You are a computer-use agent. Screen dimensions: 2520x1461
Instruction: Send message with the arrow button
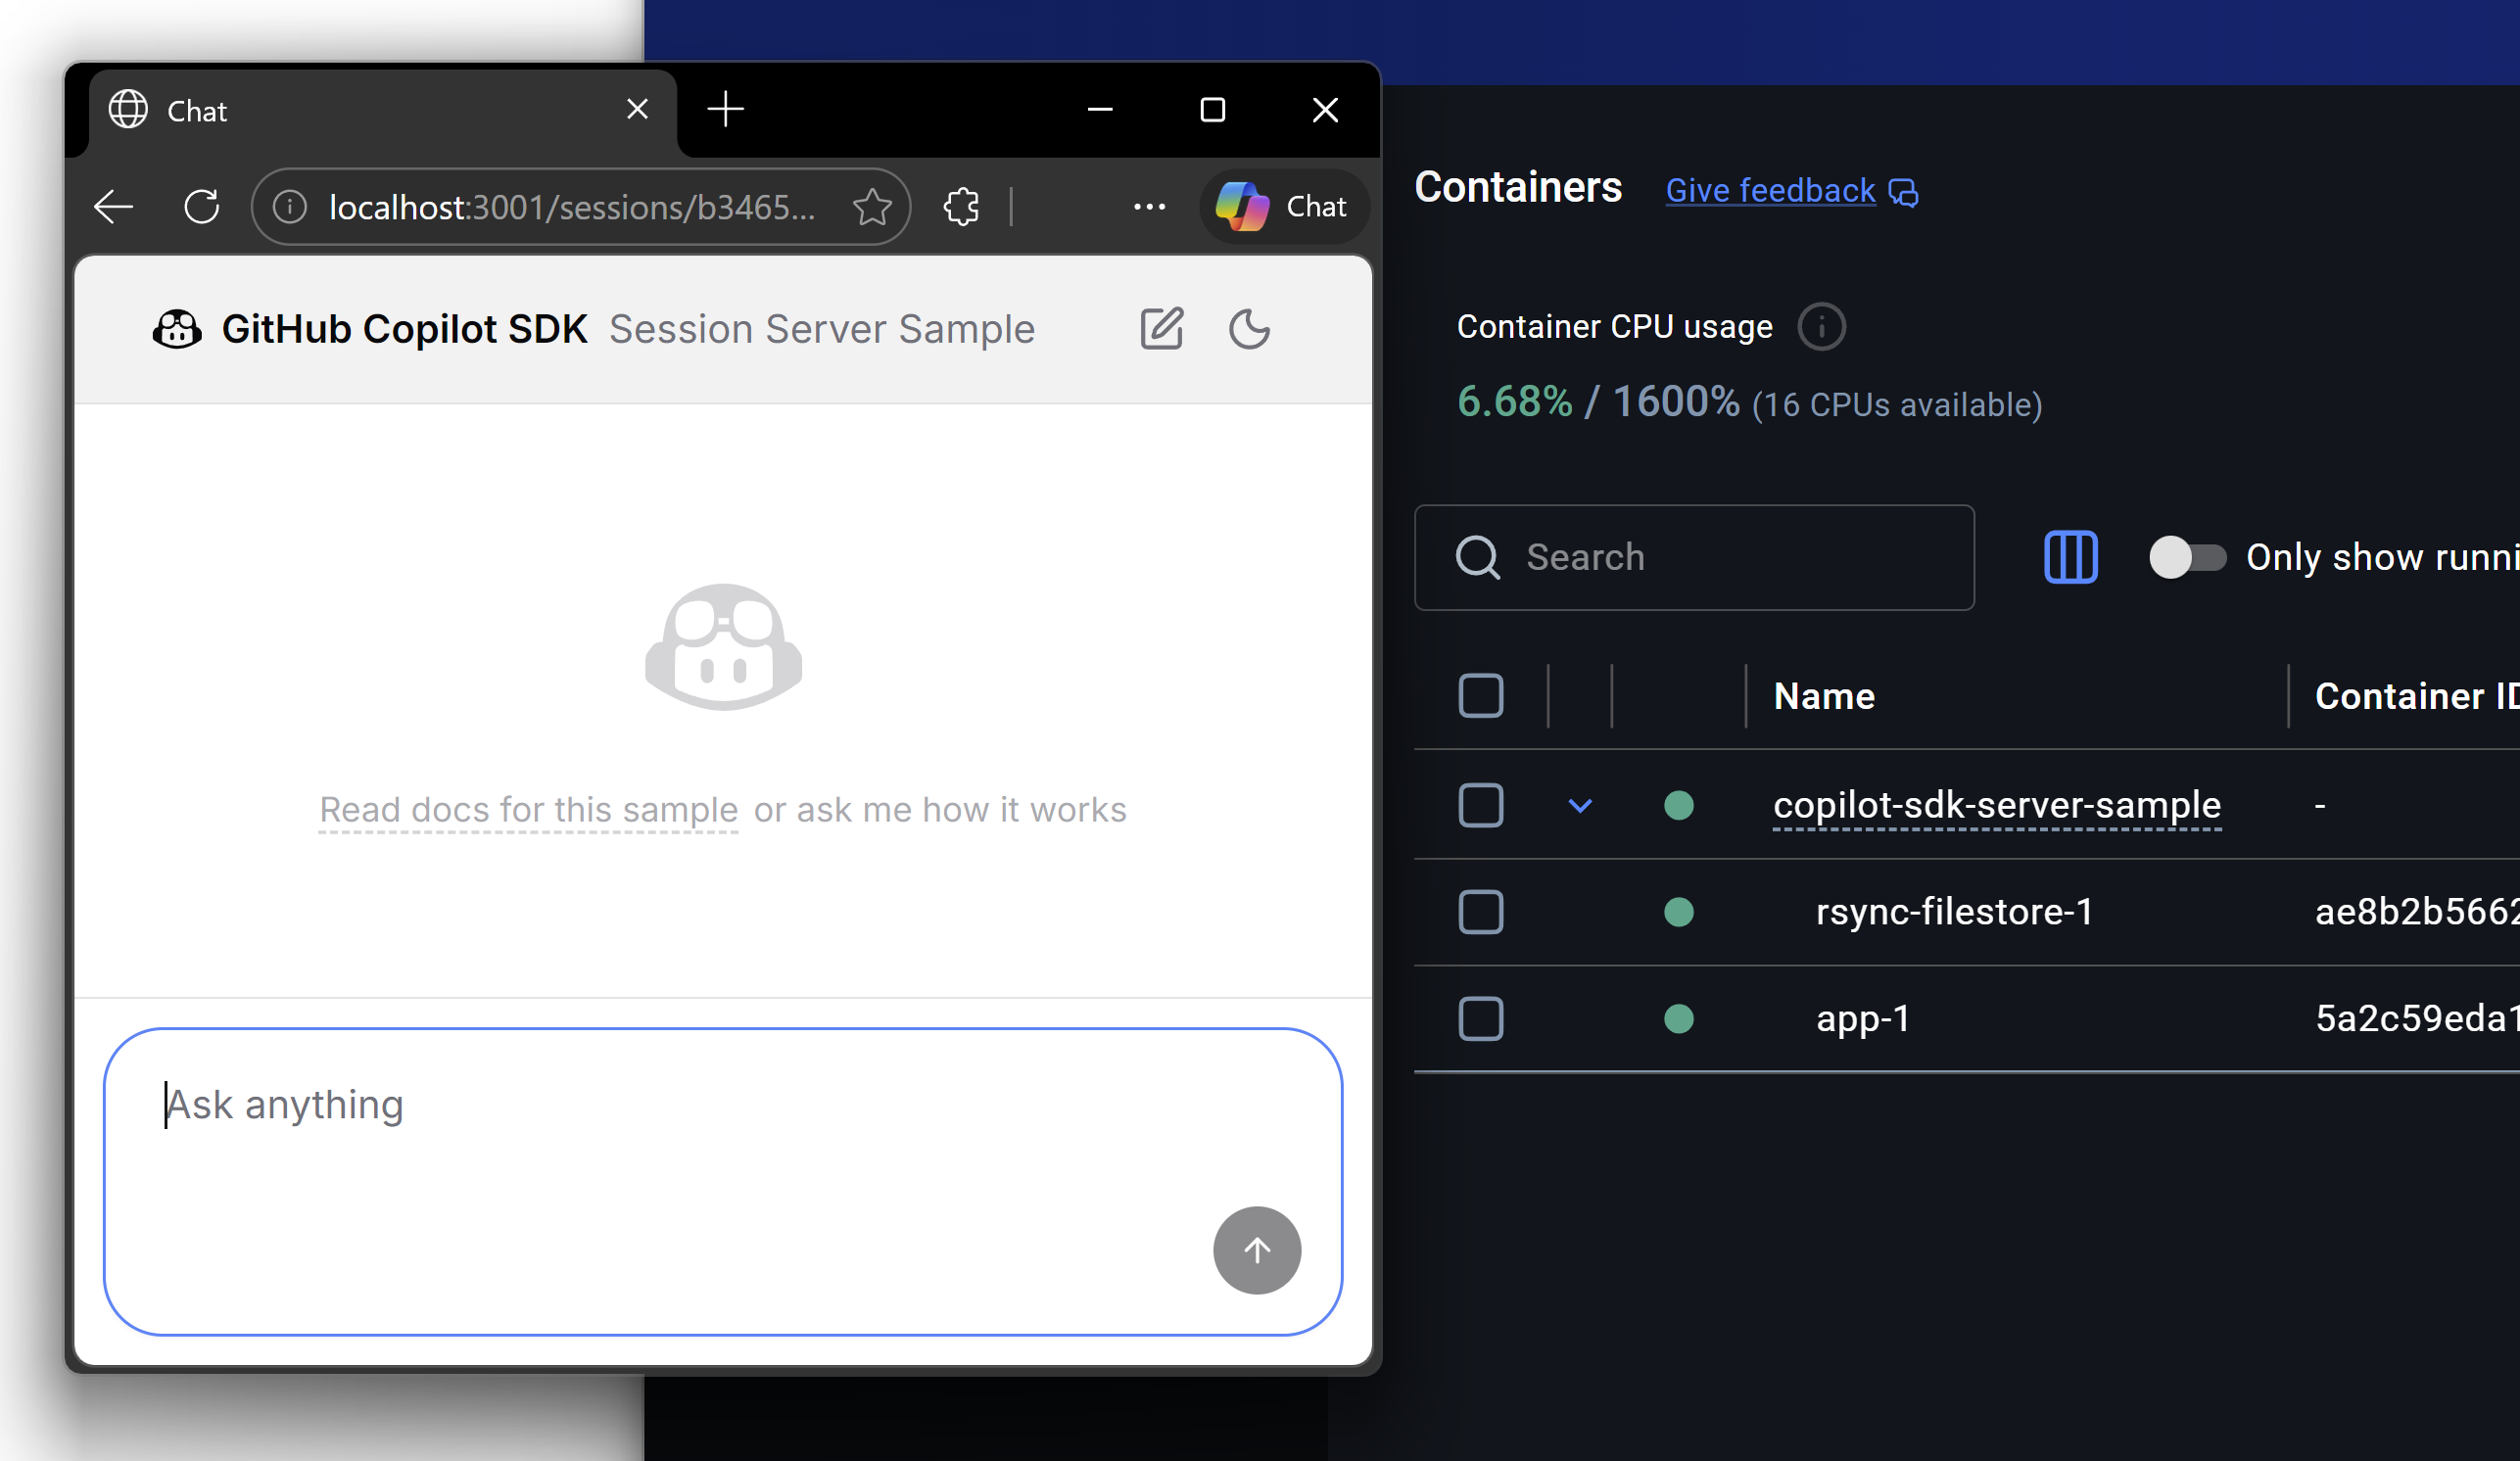(x=1257, y=1250)
